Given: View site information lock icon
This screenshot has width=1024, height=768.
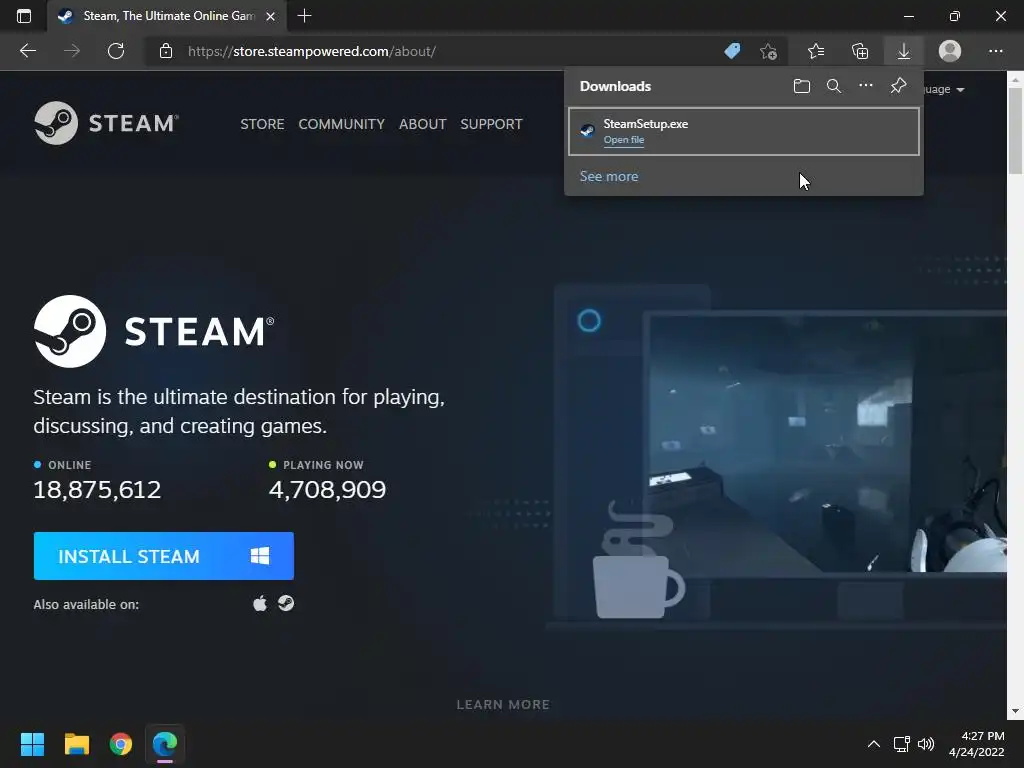Looking at the screenshot, I should point(166,51).
